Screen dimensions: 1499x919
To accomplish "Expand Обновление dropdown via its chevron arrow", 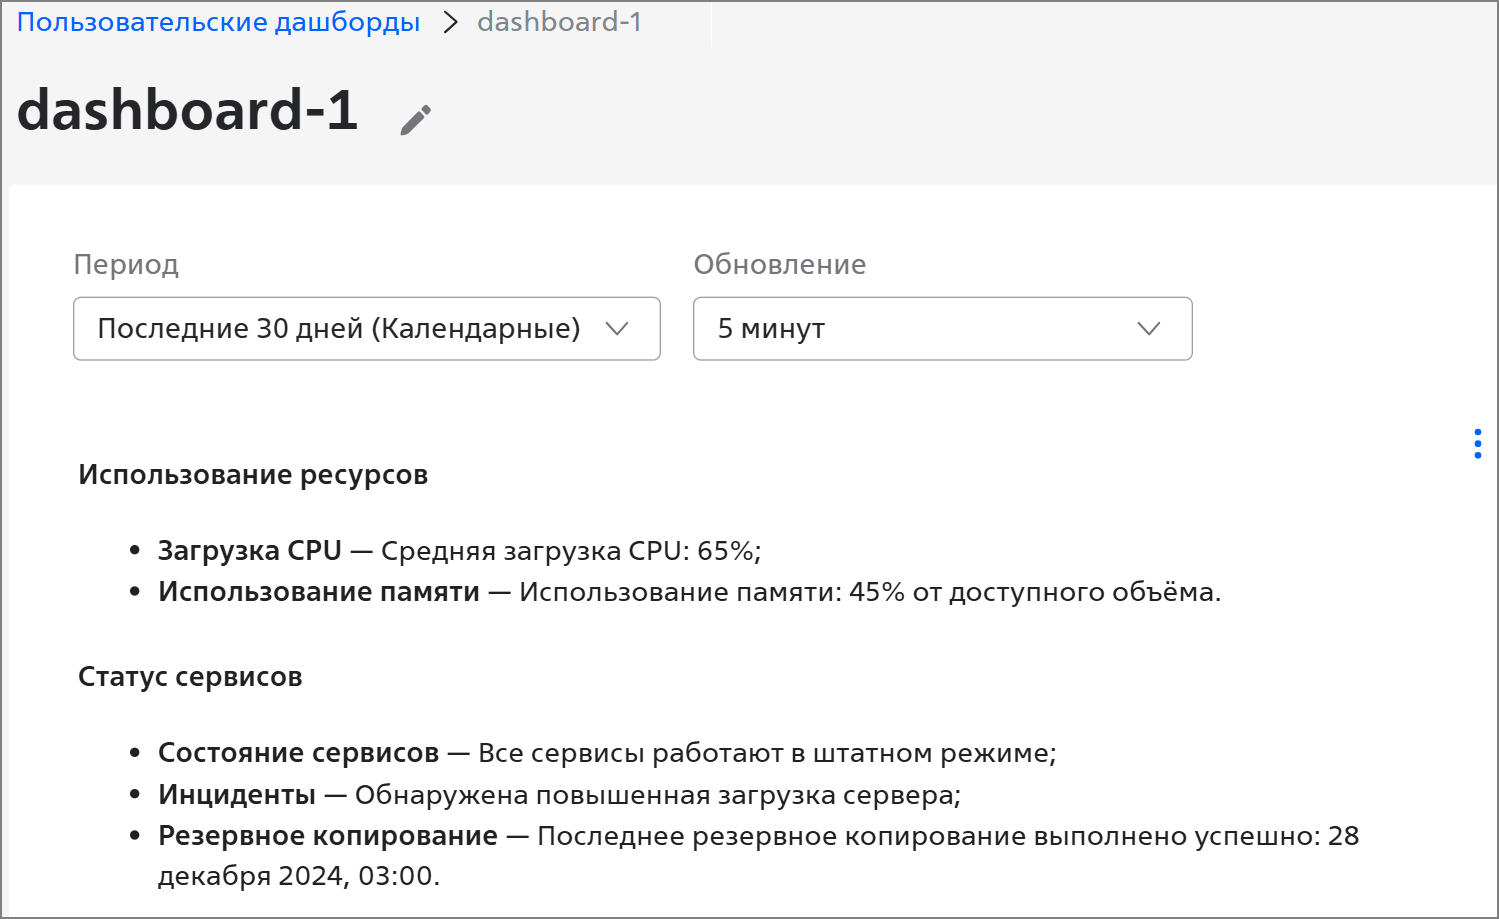I will (1149, 328).
